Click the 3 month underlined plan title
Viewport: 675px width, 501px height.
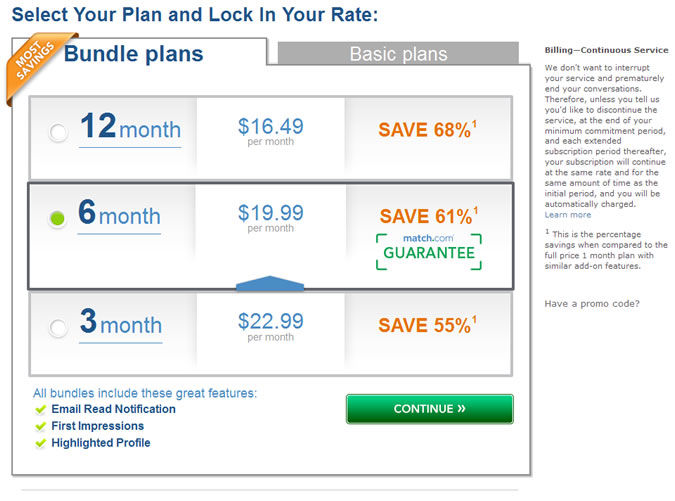click(121, 324)
